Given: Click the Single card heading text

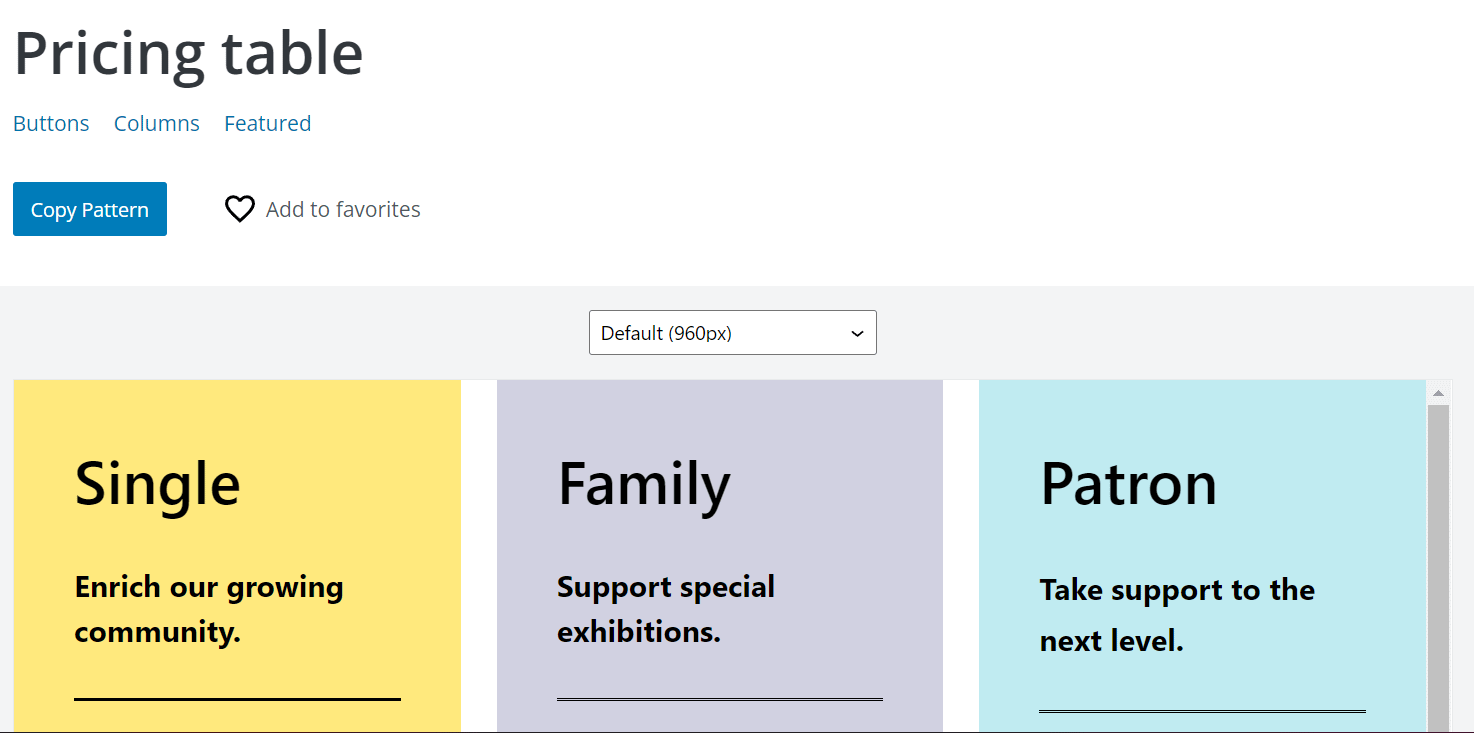Looking at the screenshot, I should [x=157, y=484].
